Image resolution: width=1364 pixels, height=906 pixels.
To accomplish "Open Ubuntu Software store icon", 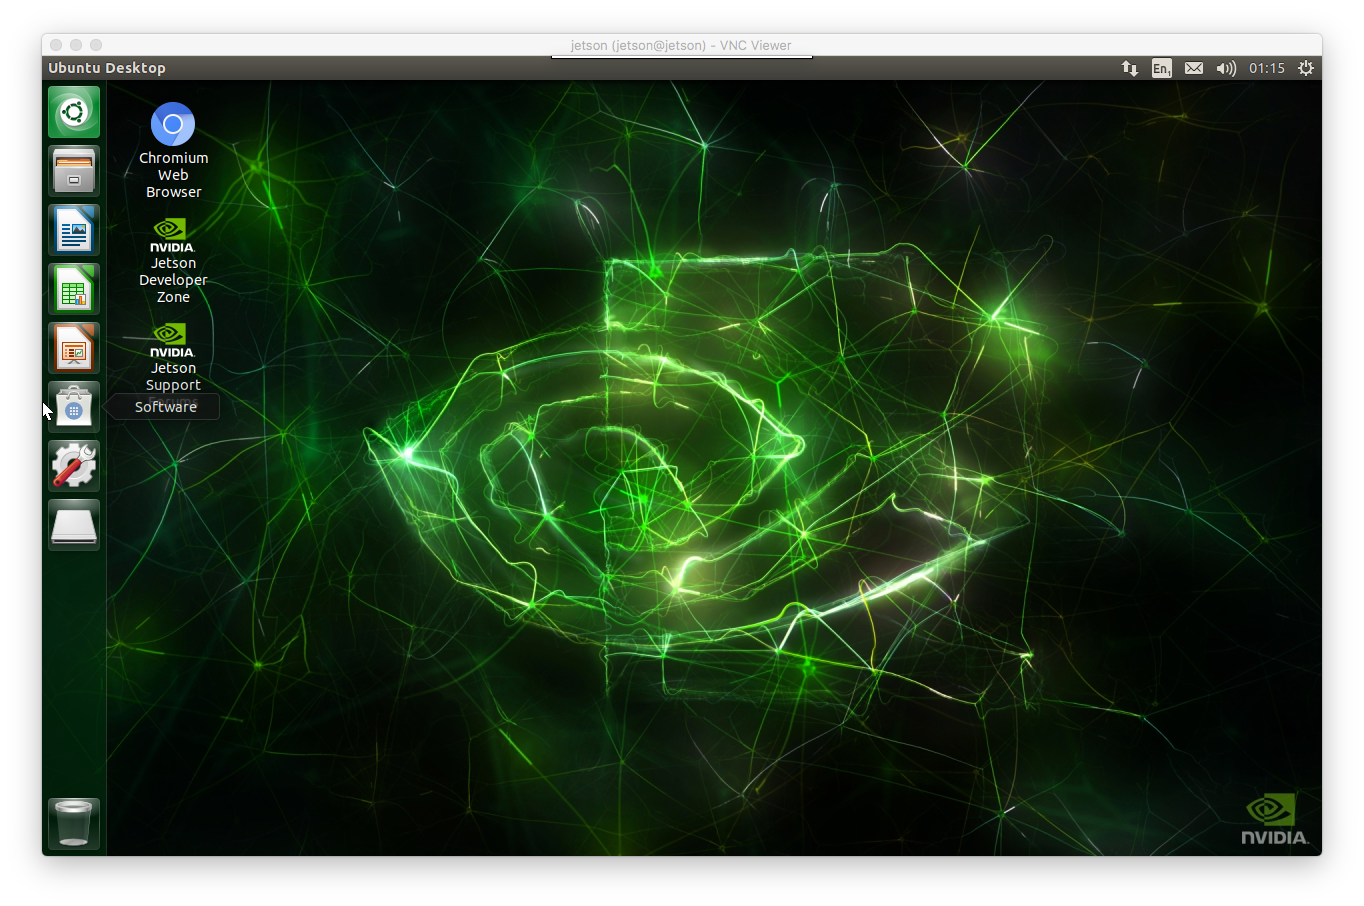I will pyautogui.click(x=74, y=407).
